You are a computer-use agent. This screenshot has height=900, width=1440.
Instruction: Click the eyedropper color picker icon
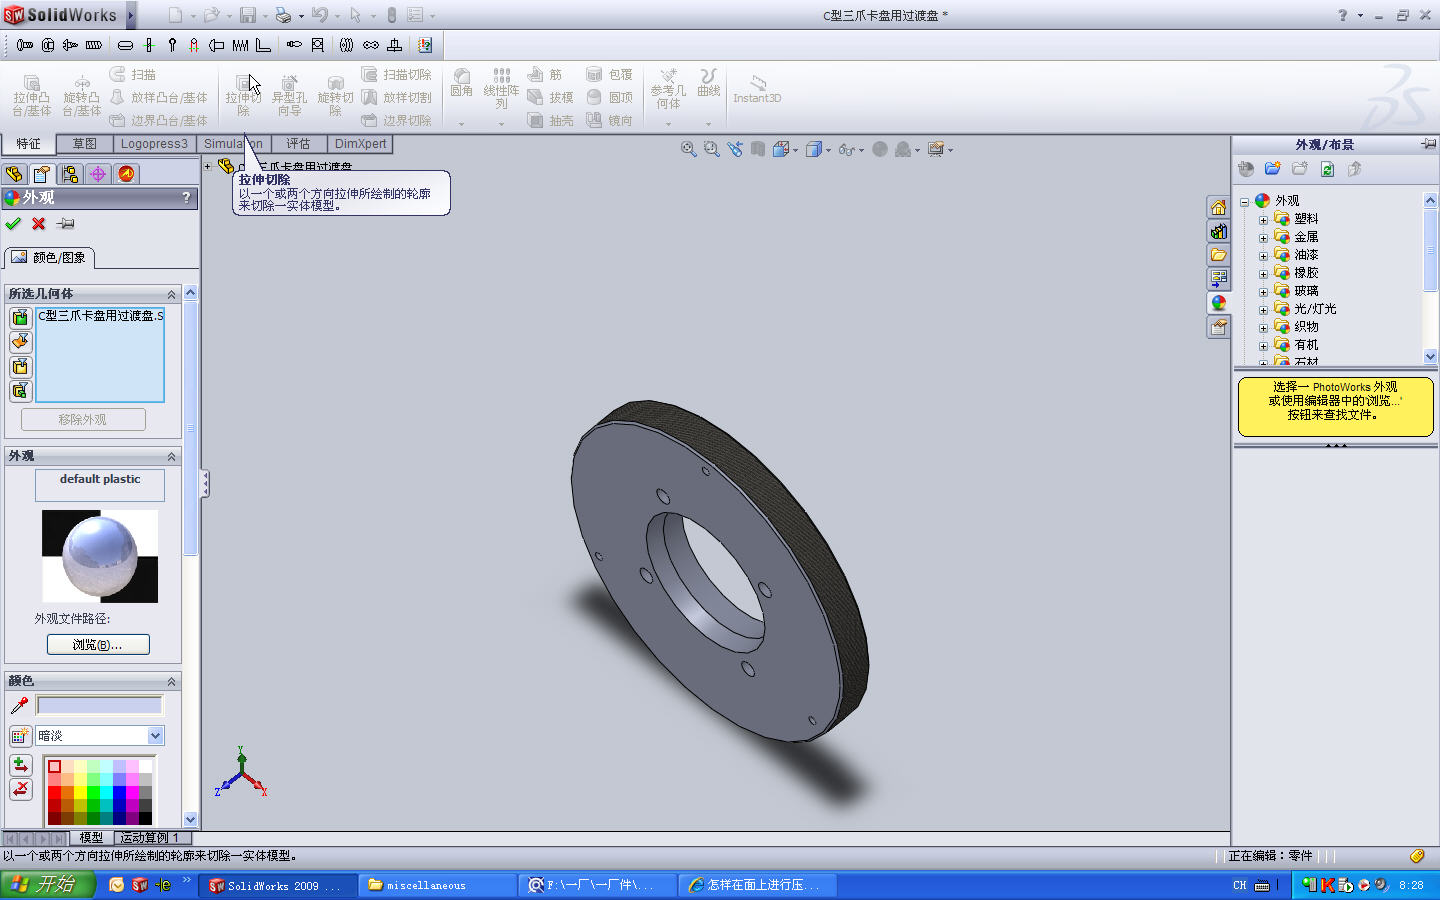pos(19,705)
